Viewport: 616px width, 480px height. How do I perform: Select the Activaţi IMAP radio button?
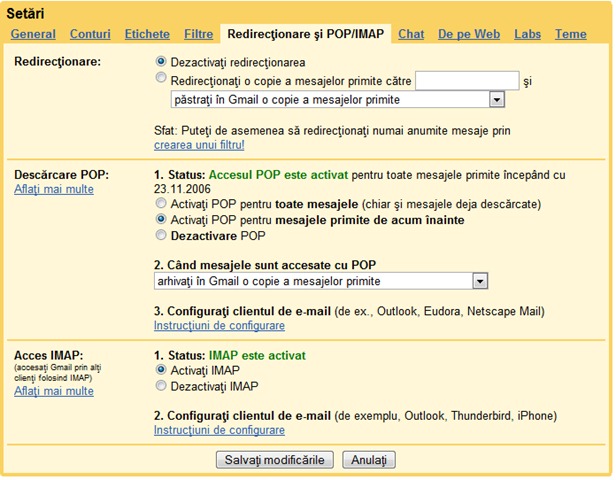161,370
